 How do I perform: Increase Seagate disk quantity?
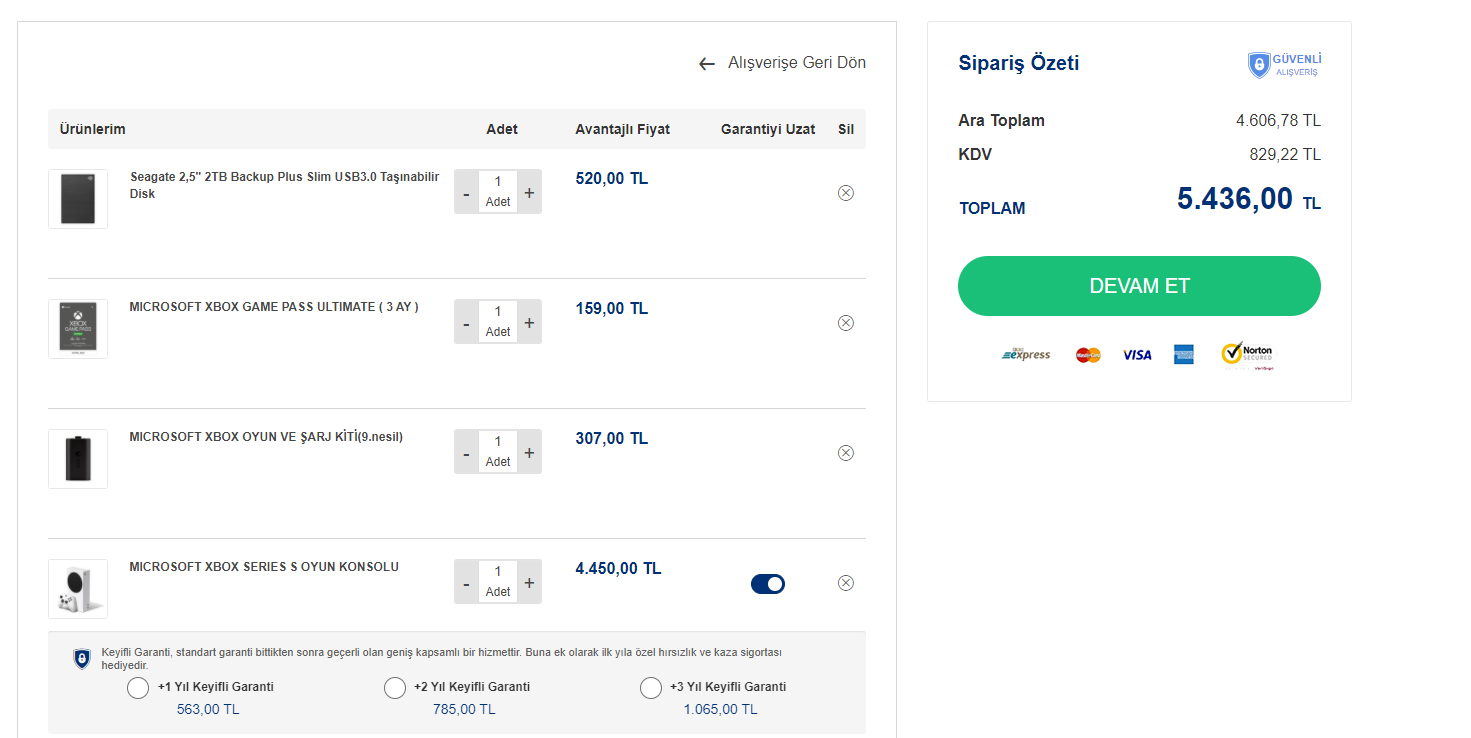coord(529,193)
